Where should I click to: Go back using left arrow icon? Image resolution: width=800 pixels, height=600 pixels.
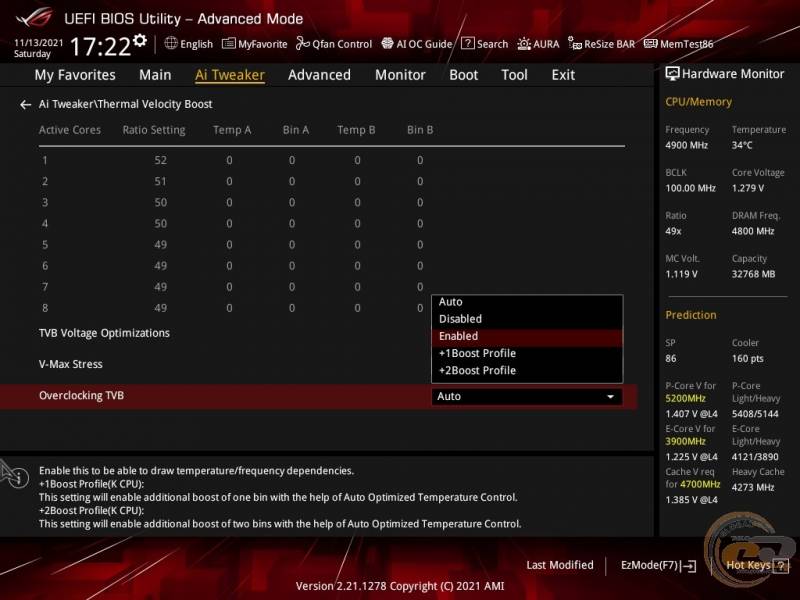coord(26,105)
